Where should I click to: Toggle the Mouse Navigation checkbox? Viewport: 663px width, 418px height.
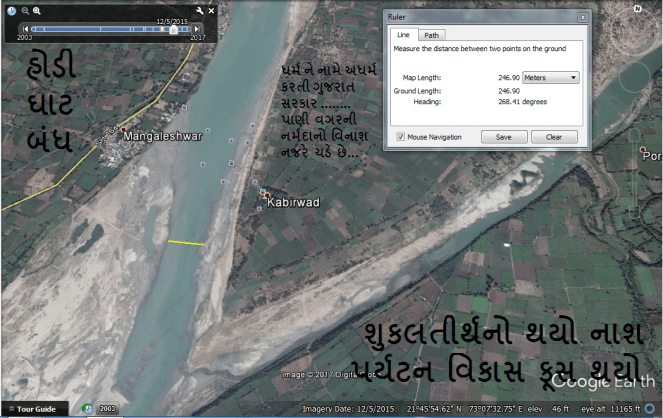point(401,136)
